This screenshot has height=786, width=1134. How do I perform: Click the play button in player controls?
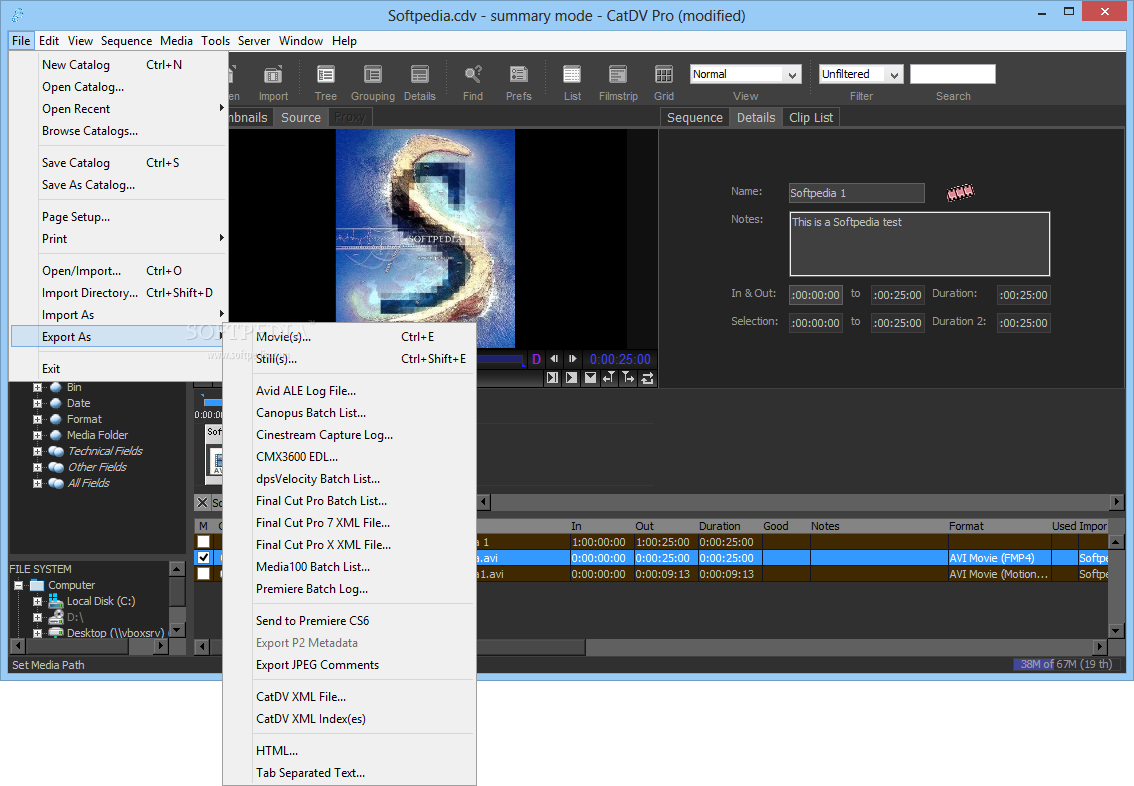(x=571, y=377)
